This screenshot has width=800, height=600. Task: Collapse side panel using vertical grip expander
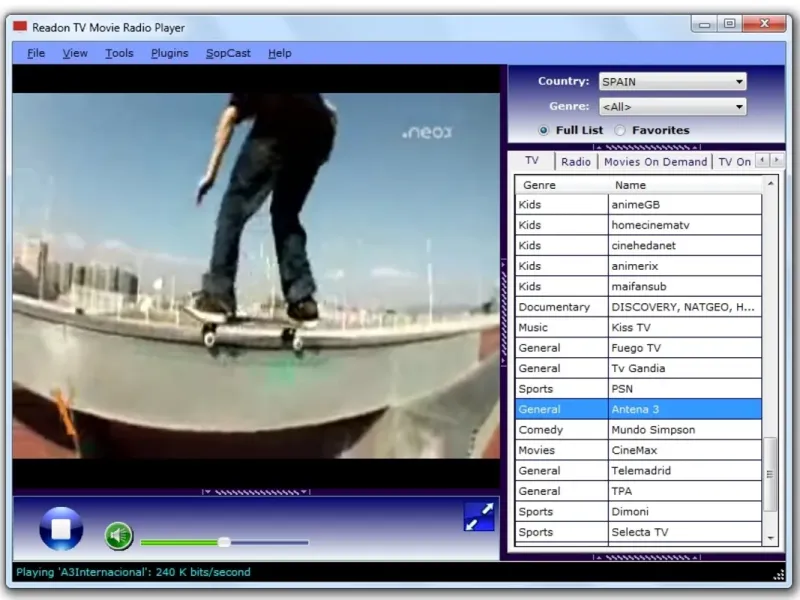click(x=504, y=312)
